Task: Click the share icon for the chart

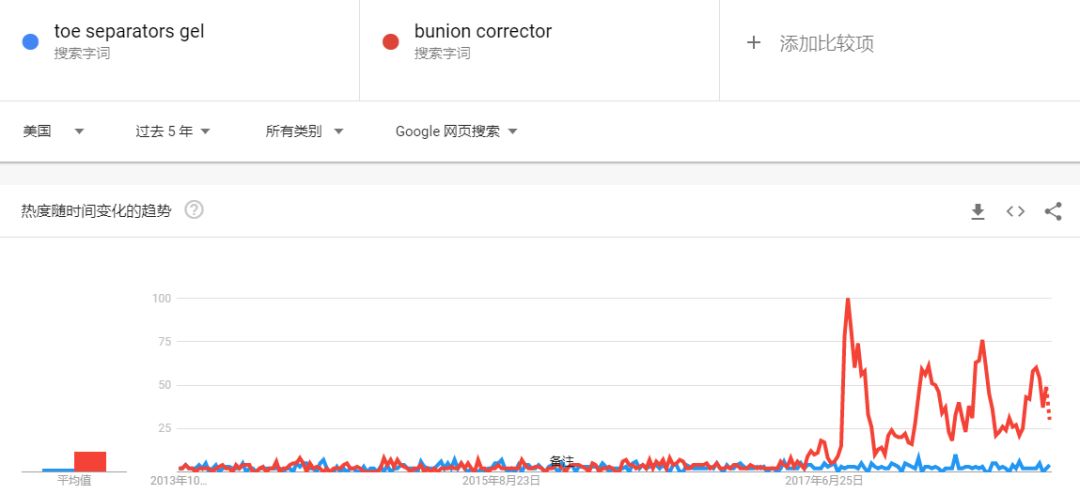Action: pos(1052,211)
